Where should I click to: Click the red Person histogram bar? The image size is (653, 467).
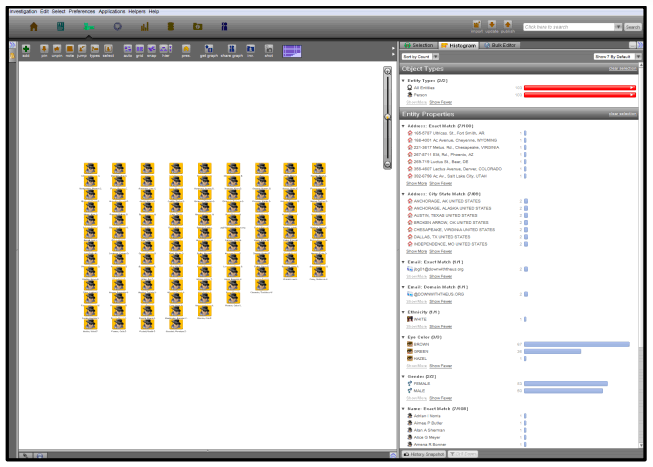click(580, 95)
